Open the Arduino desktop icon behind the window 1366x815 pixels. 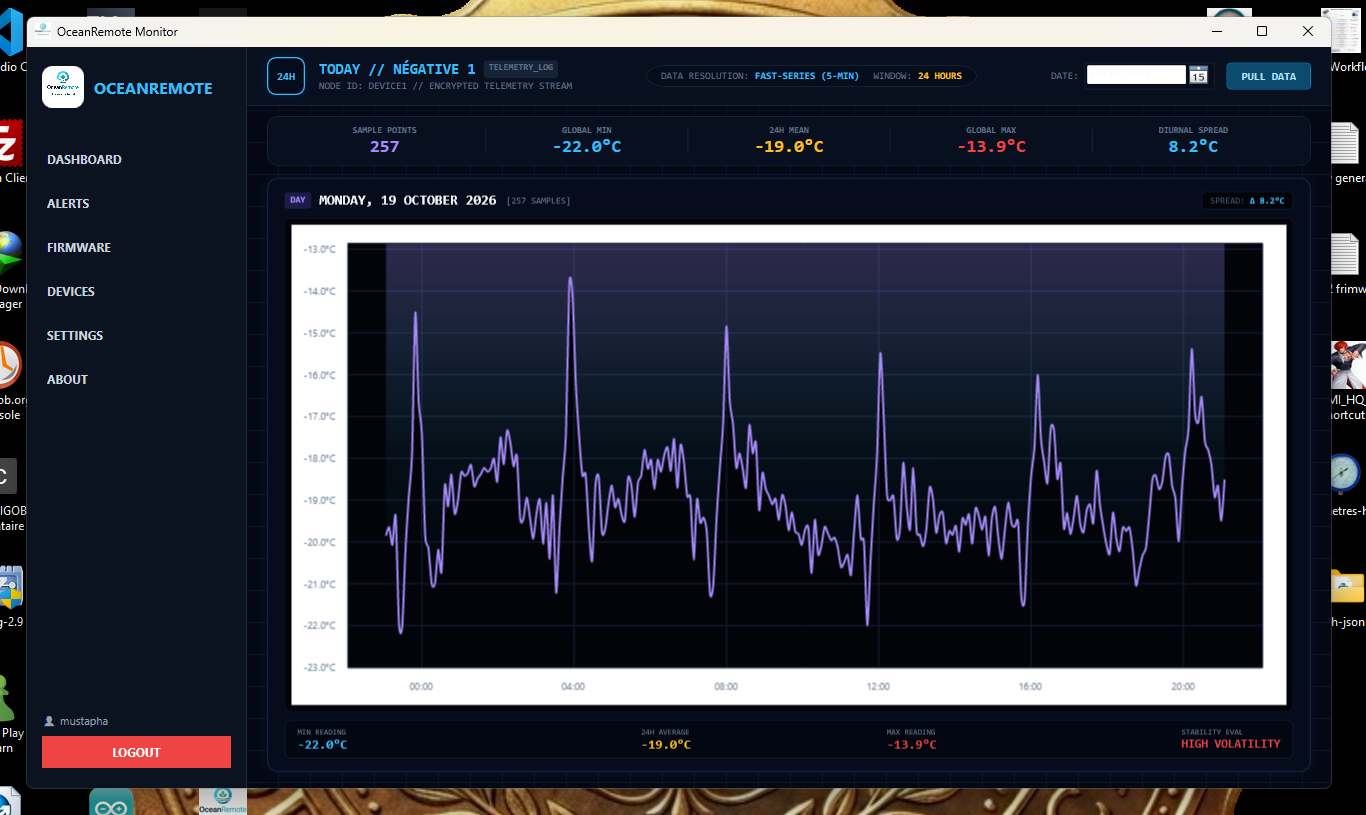tap(111, 801)
